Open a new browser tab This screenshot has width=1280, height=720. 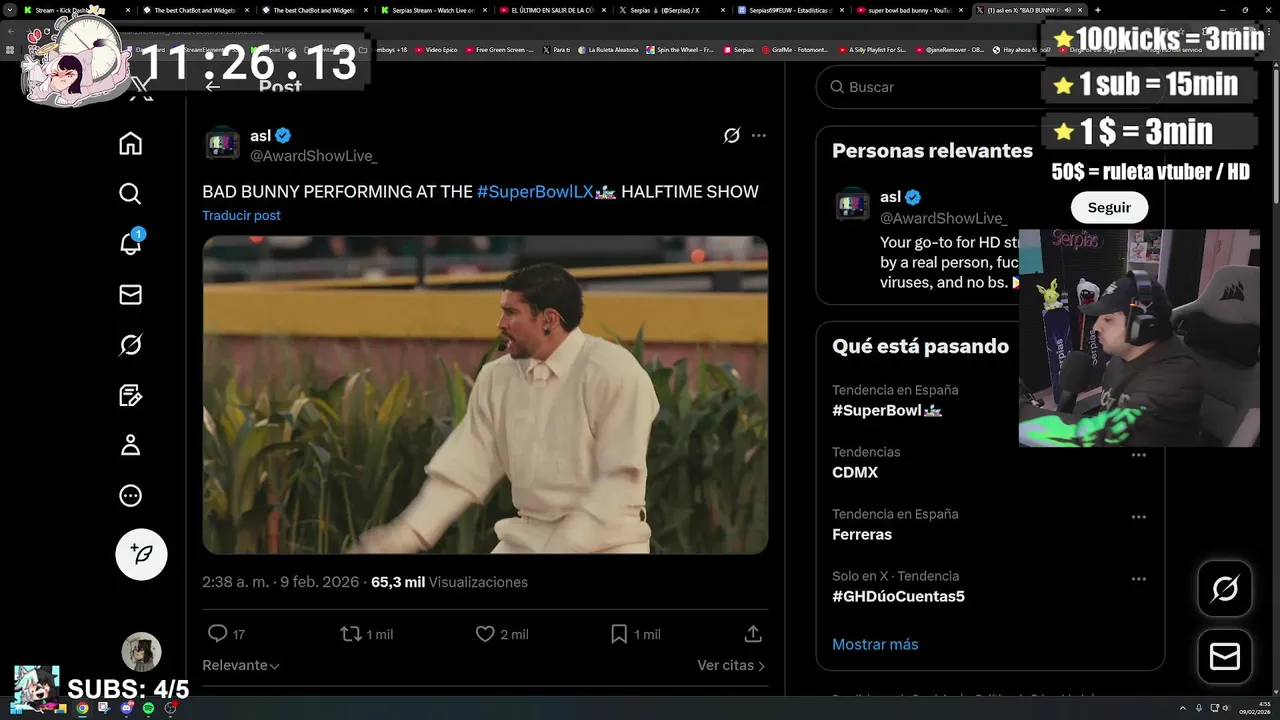coord(1097,10)
